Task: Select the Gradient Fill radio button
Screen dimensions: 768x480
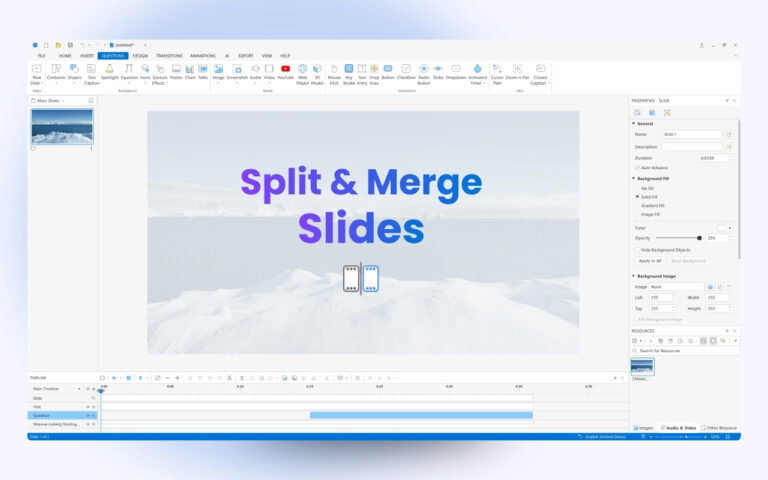Action: pos(638,206)
